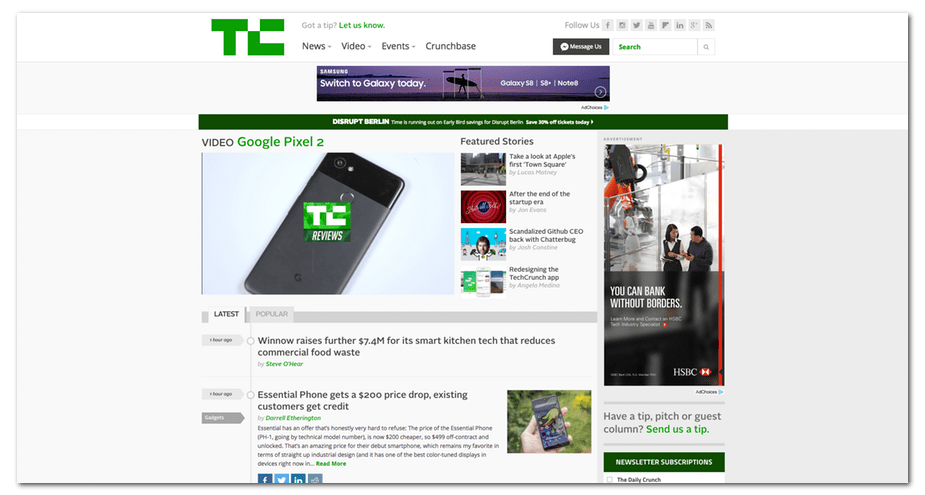Image resolution: width=925 pixels, height=495 pixels.
Task: Expand the Video dropdown menu
Action: click(356, 46)
